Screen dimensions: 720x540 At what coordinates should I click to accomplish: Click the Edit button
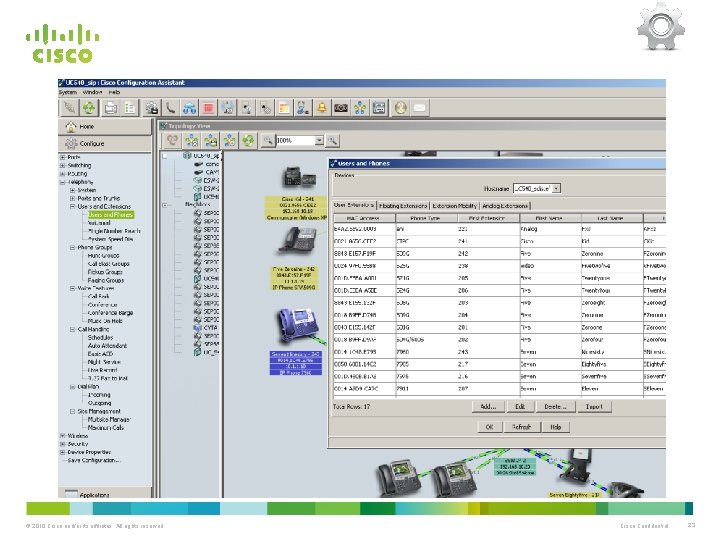click(520, 407)
